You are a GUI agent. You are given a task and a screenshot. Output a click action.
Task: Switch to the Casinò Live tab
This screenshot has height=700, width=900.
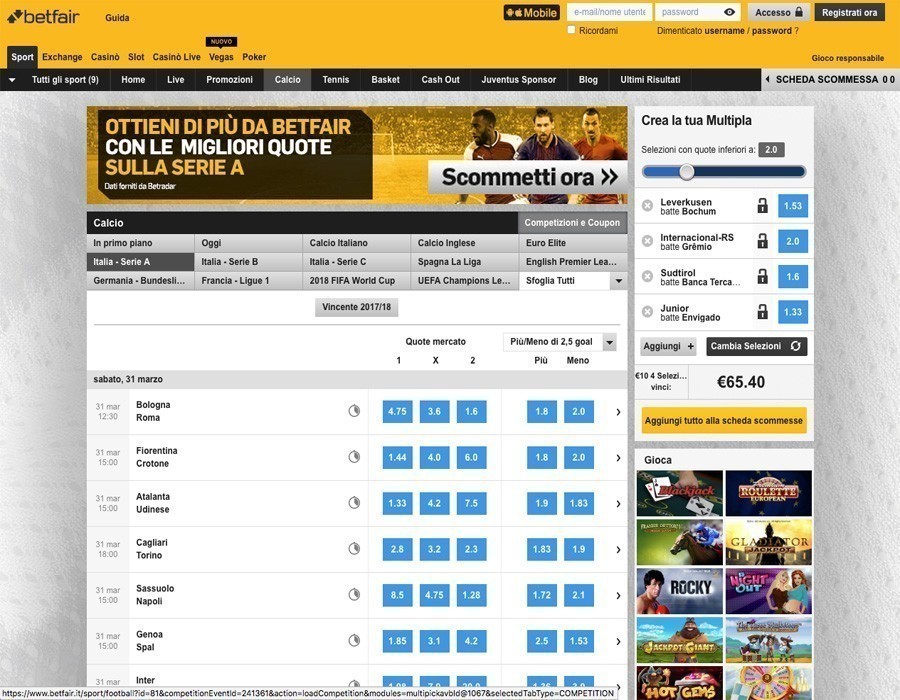(176, 57)
